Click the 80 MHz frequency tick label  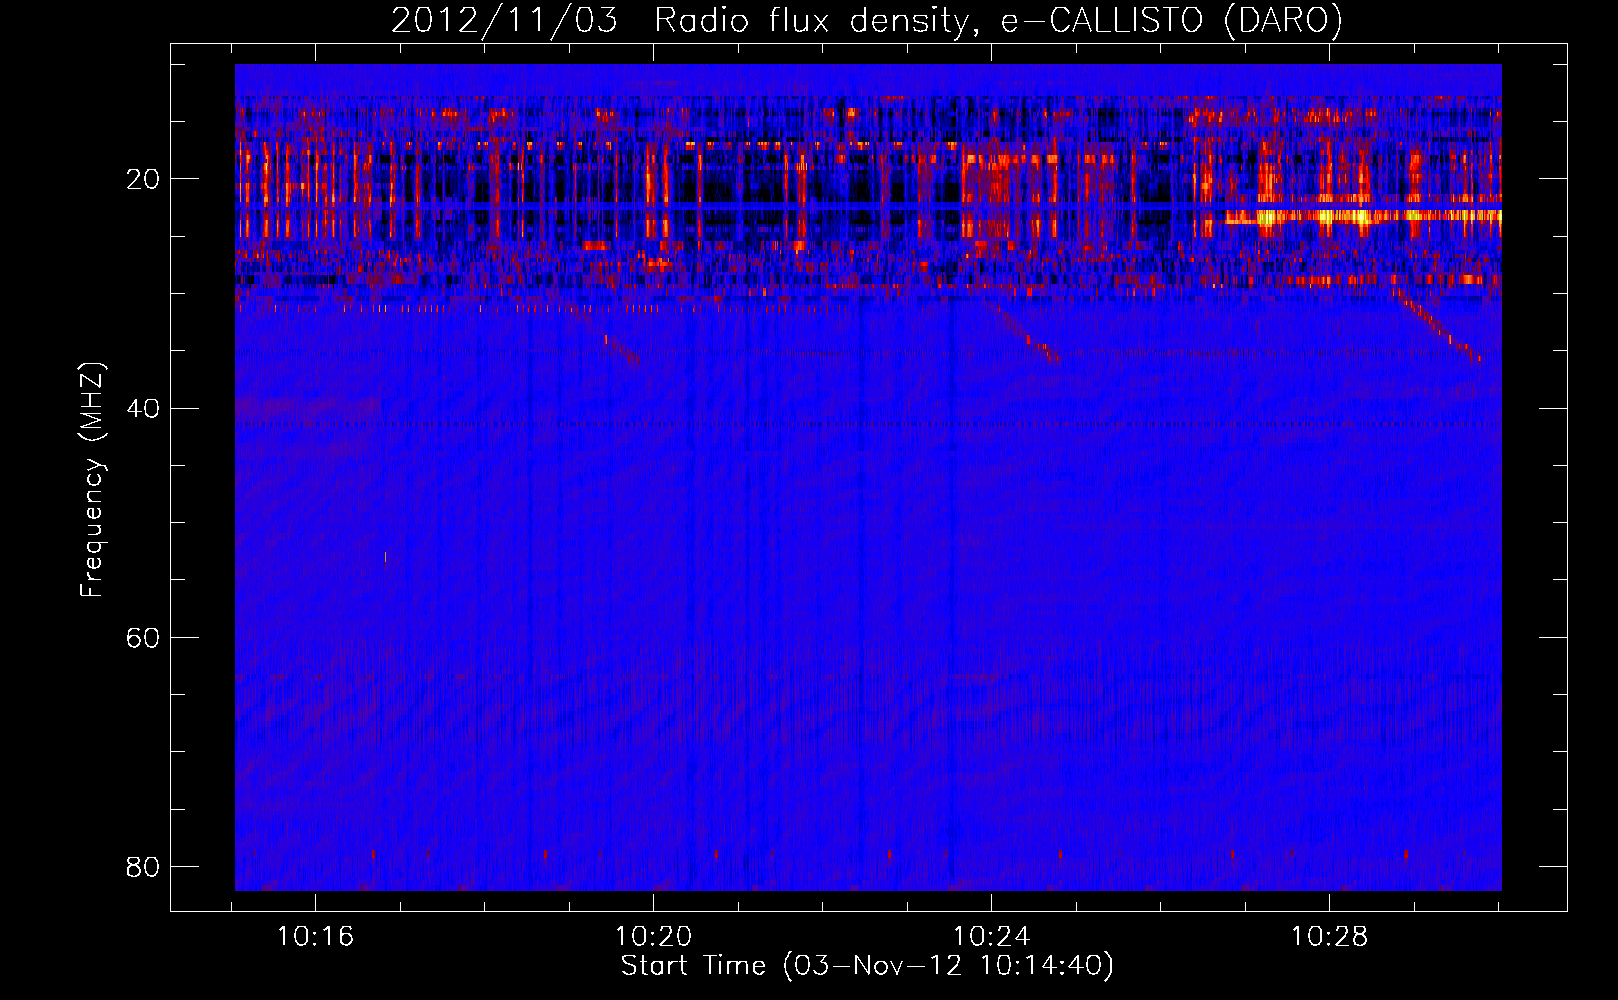143,867
